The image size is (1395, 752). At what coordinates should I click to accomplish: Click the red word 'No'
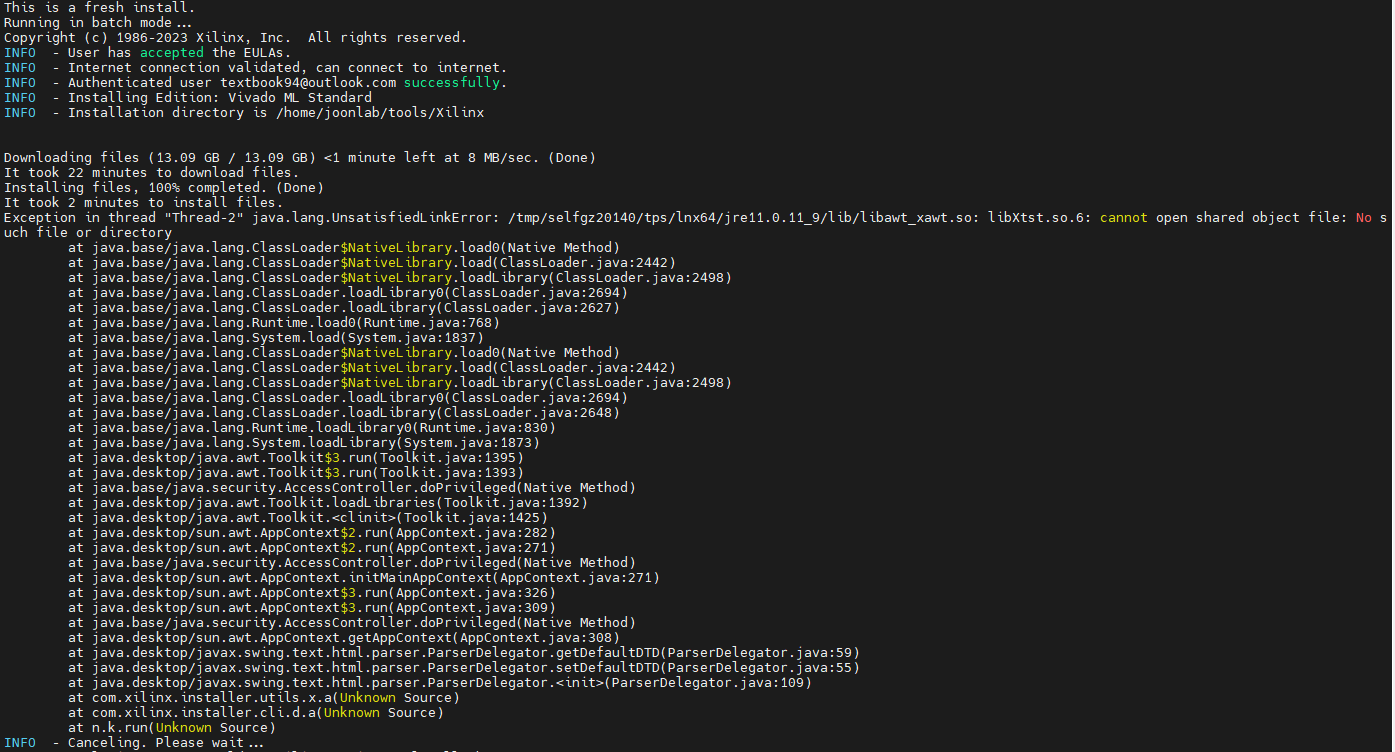(1364, 218)
